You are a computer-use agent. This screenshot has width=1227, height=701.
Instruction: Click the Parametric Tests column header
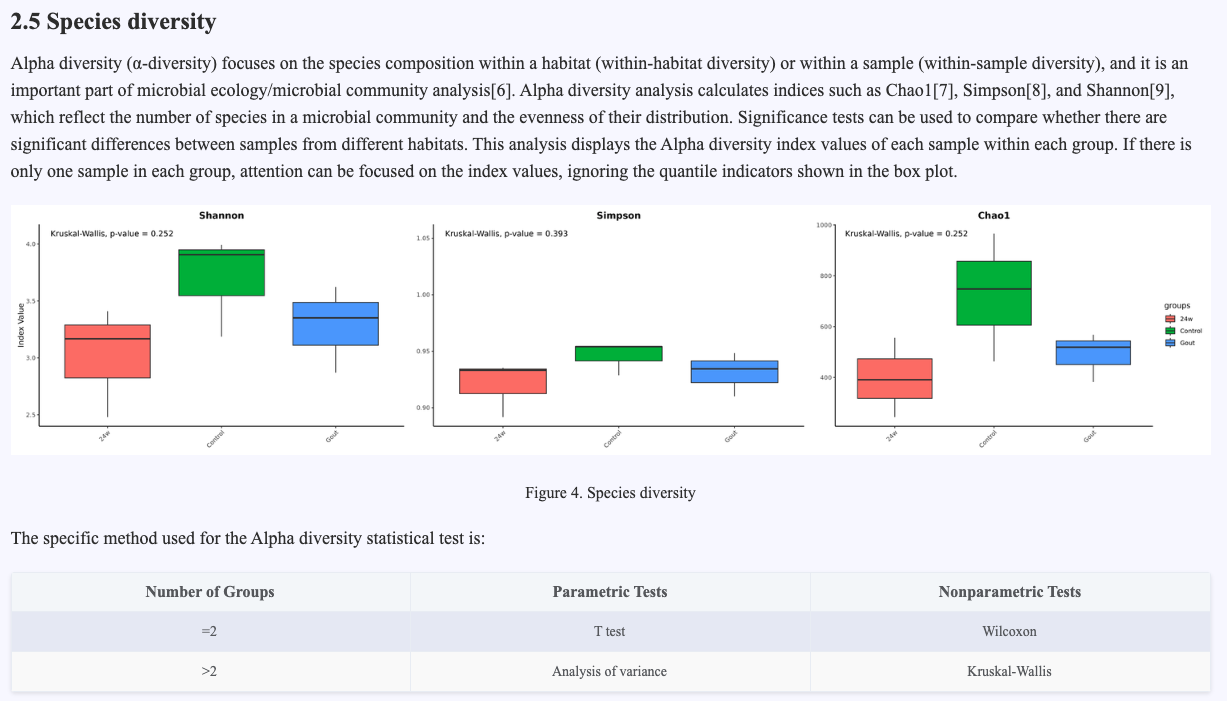(610, 592)
